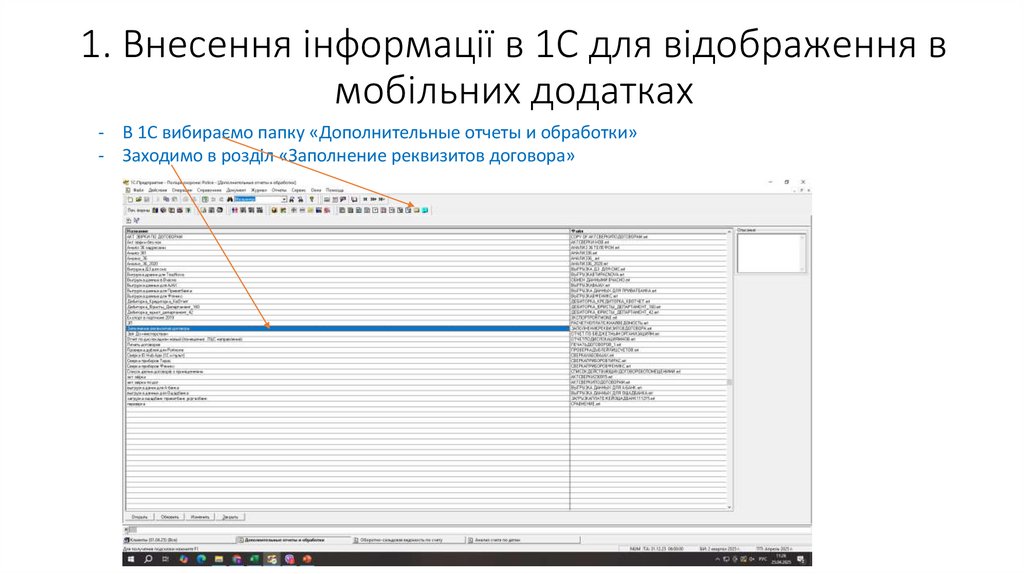Click the list scrollbar up arrow

click(x=729, y=232)
